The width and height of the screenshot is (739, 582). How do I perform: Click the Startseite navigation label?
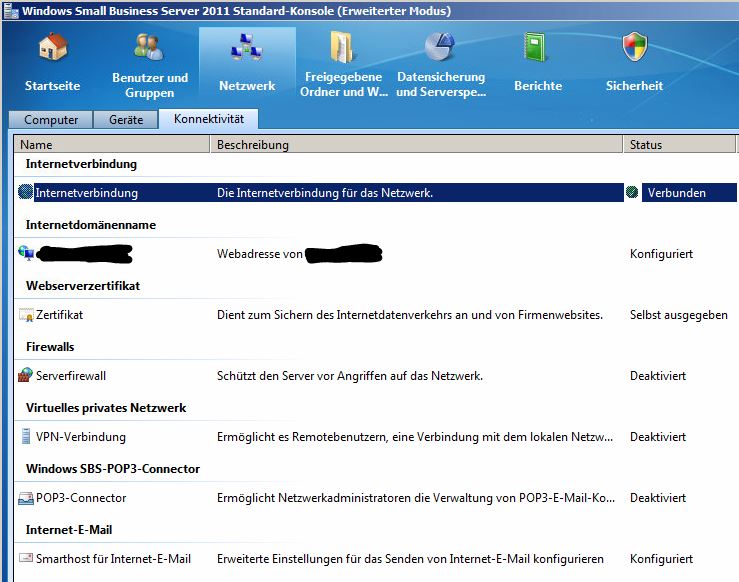pos(52,86)
